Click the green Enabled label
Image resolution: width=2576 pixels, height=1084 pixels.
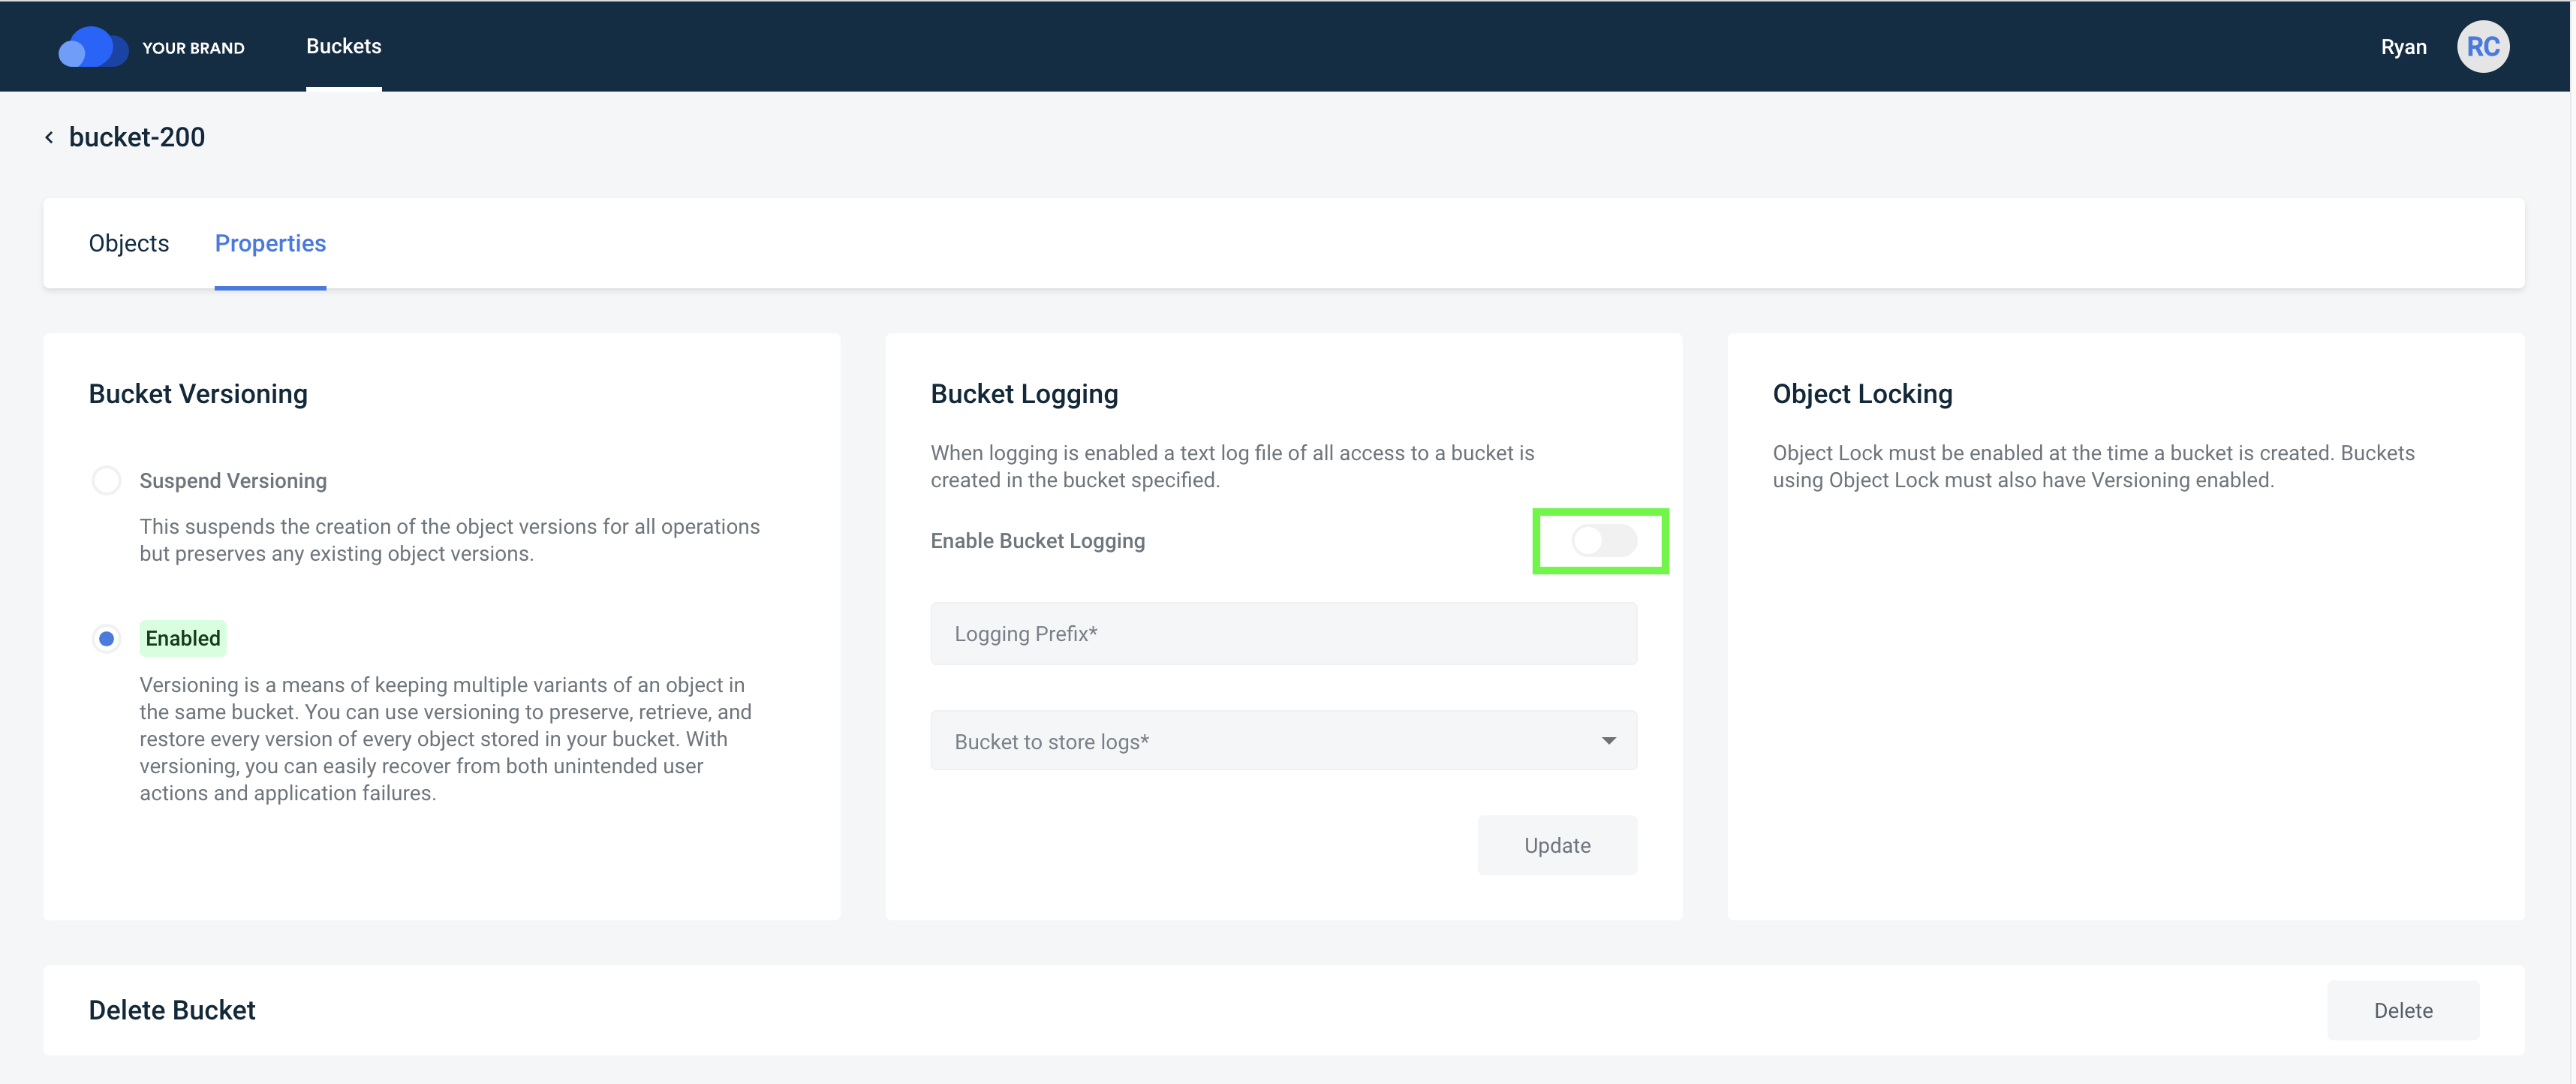[x=183, y=638]
